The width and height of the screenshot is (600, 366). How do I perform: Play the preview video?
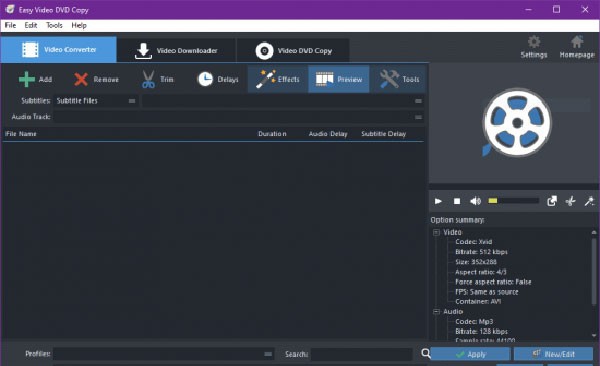point(438,201)
